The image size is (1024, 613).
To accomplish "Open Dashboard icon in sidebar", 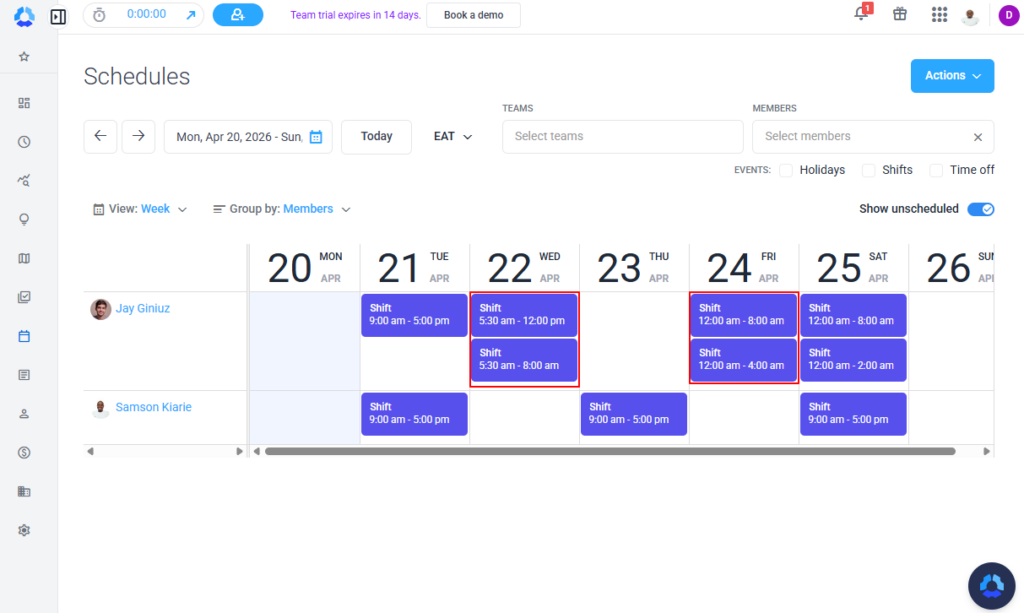I will [x=24, y=103].
